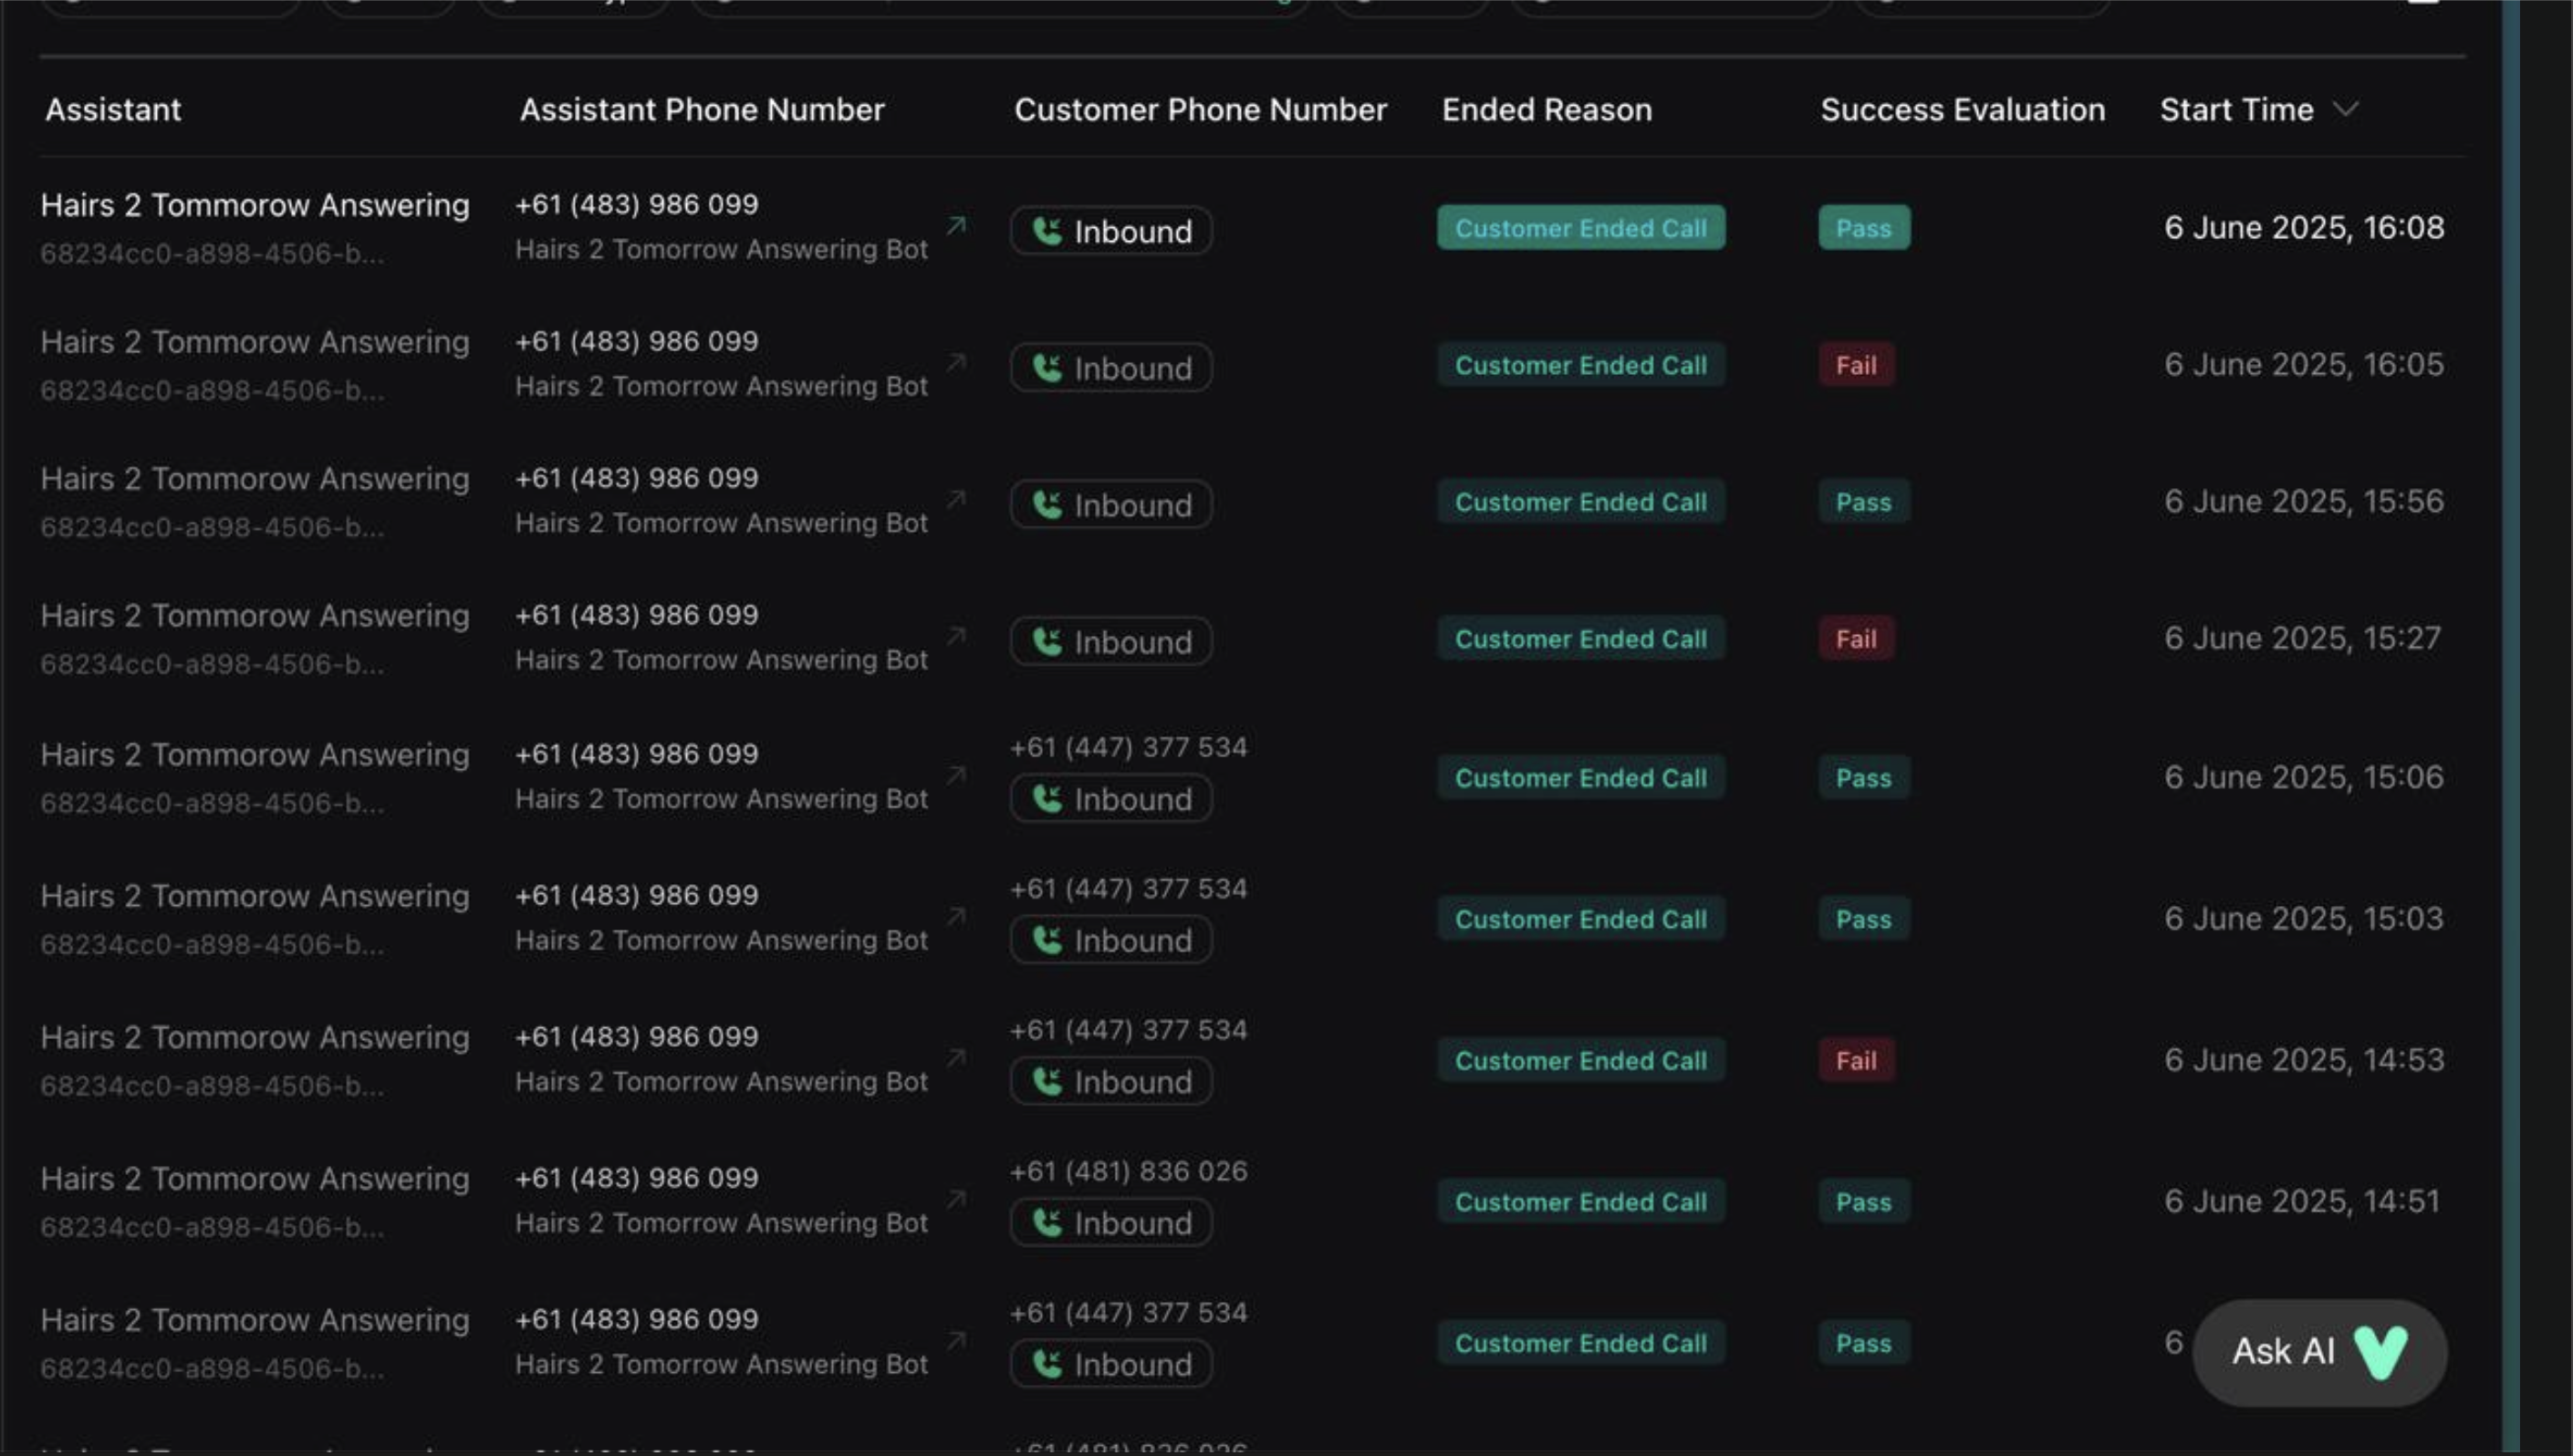This screenshot has height=1456, width=2573.
Task: Click the Ended Reason column header
Action: point(1546,109)
